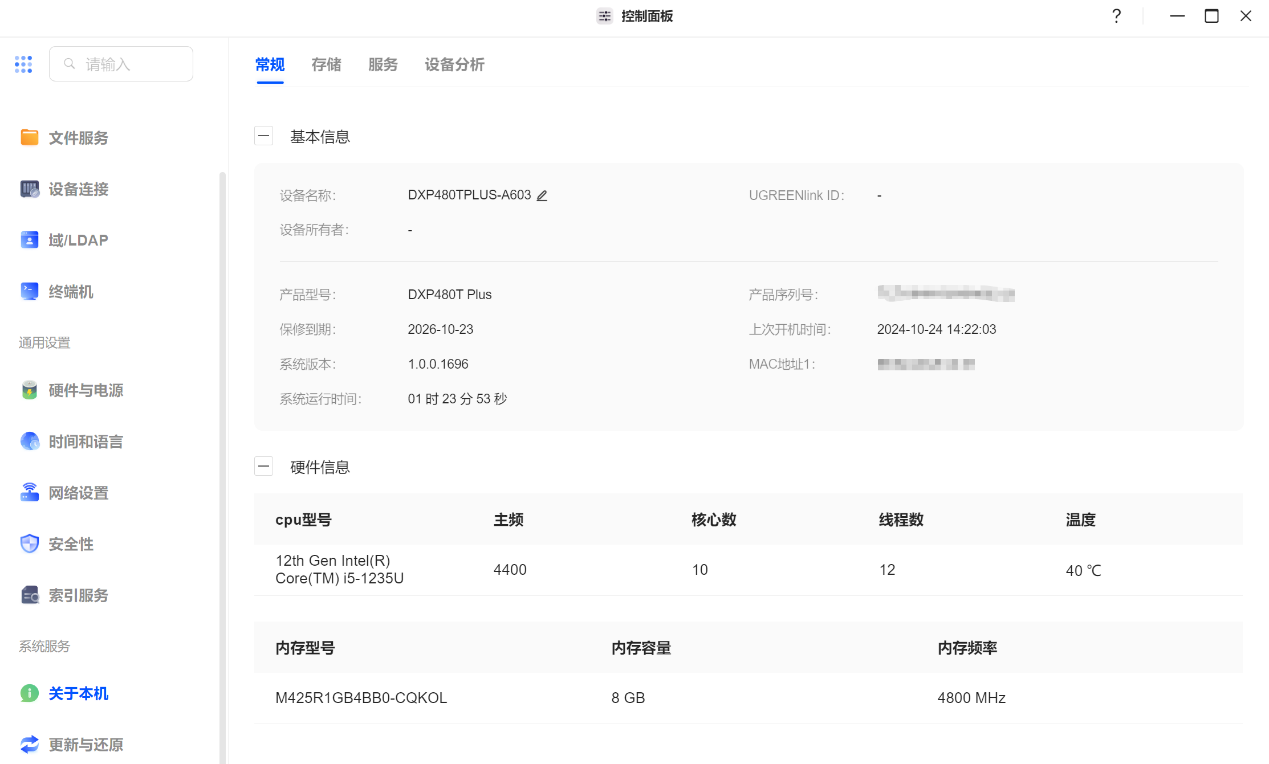Collapse the 硬件信息 section
This screenshot has height=764, width=1269.
pos(264,466)
